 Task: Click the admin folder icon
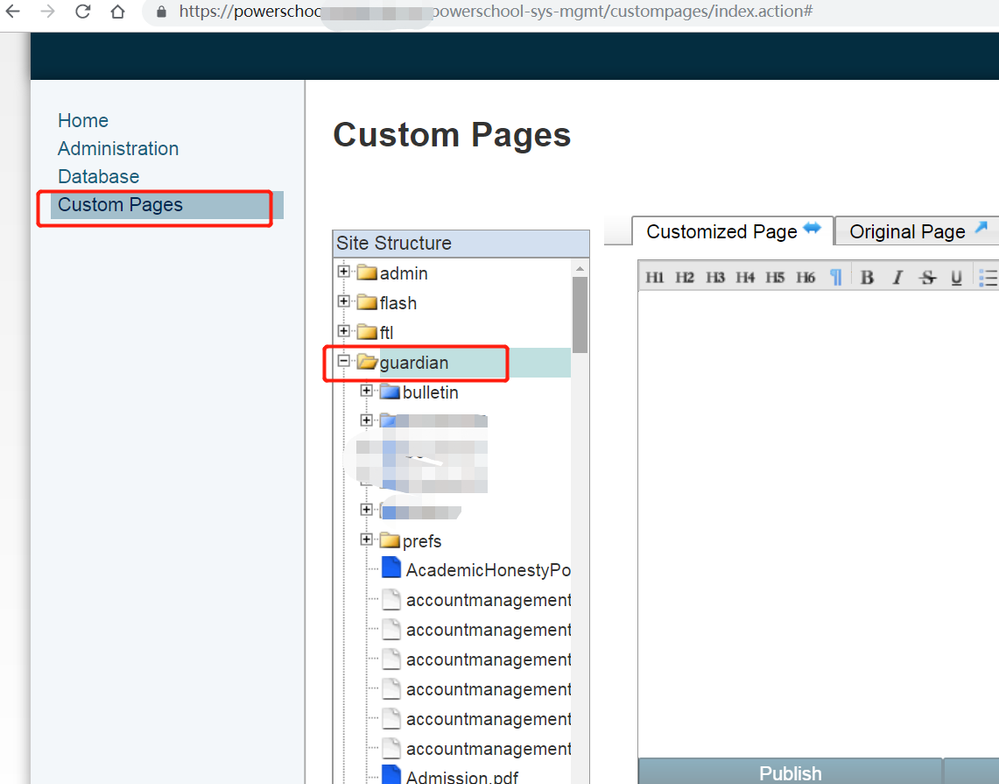367,273
